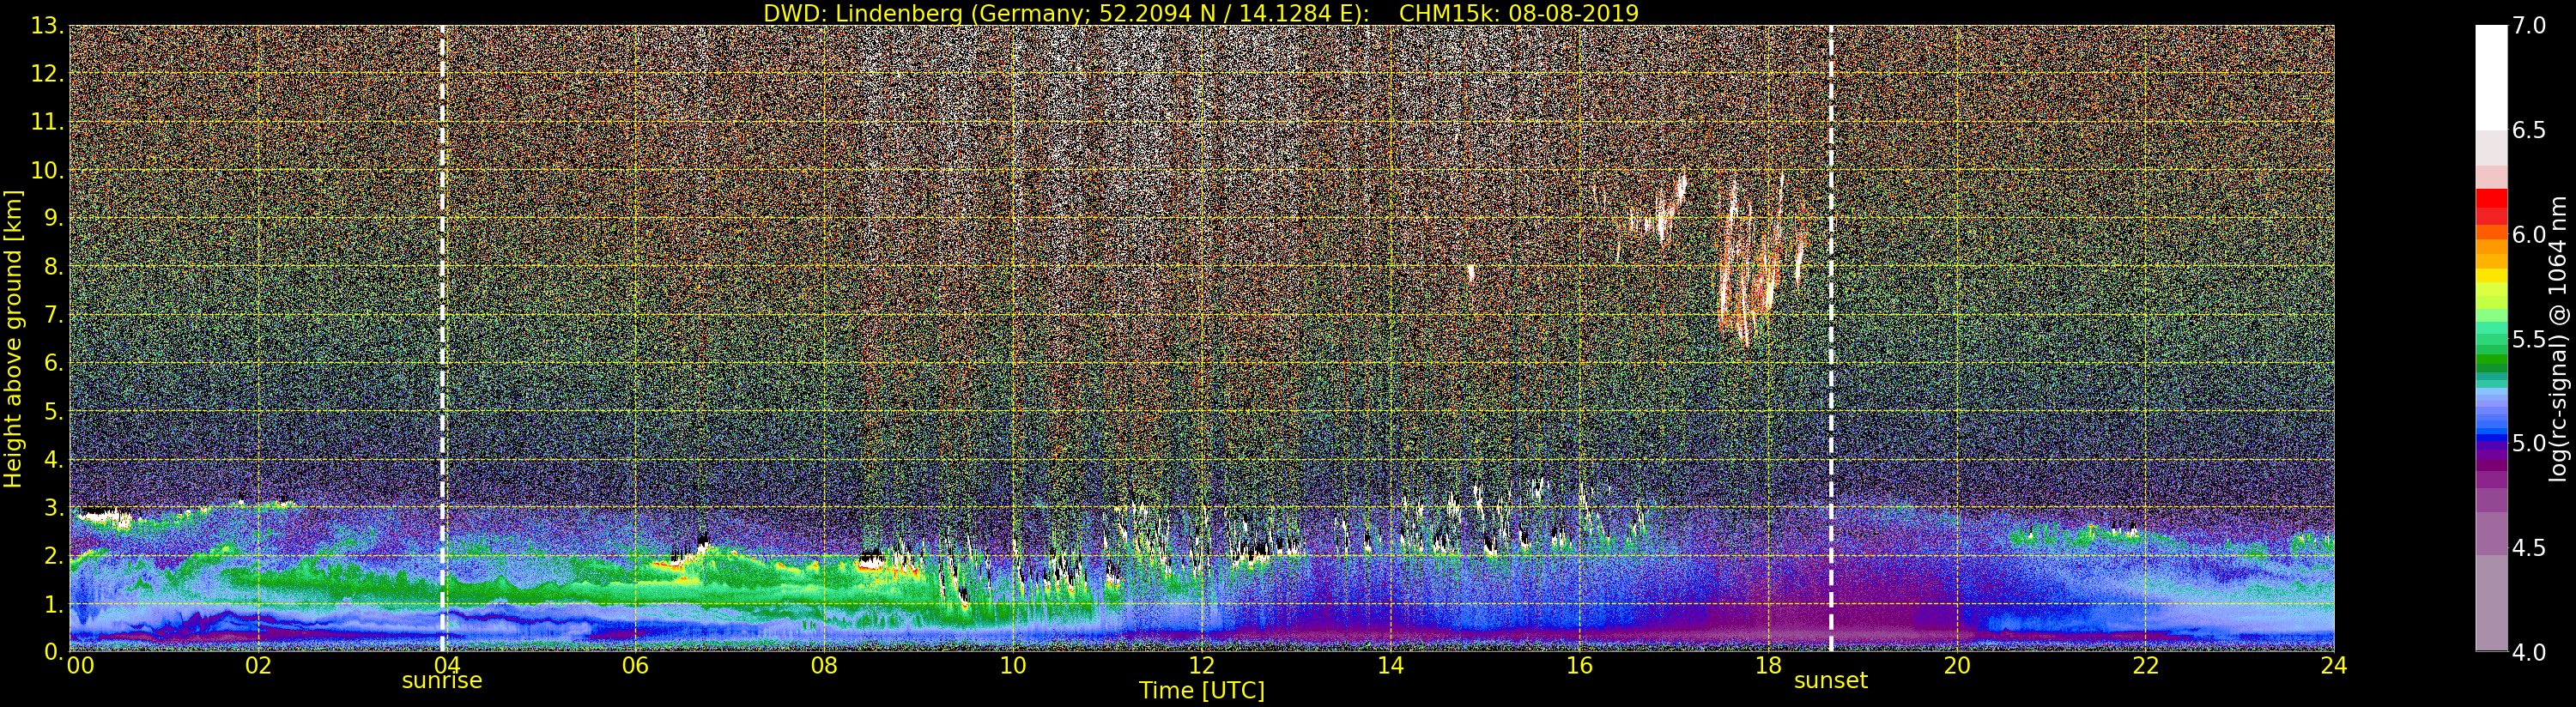Click the height axis tick '10.'
This screenshot has width=2576, height=707.
coord(47,170)
